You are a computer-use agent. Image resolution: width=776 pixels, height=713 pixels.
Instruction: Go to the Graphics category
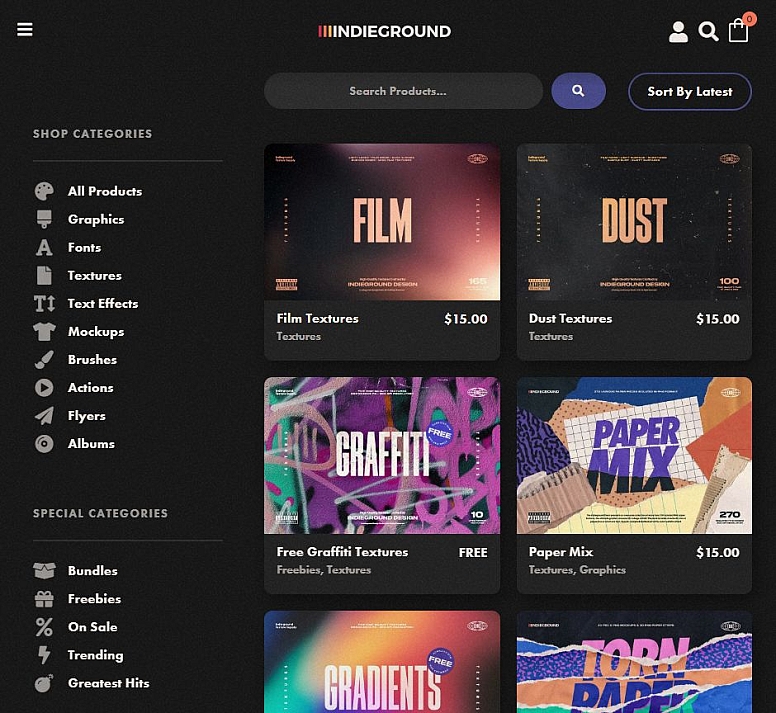[96, 220]
